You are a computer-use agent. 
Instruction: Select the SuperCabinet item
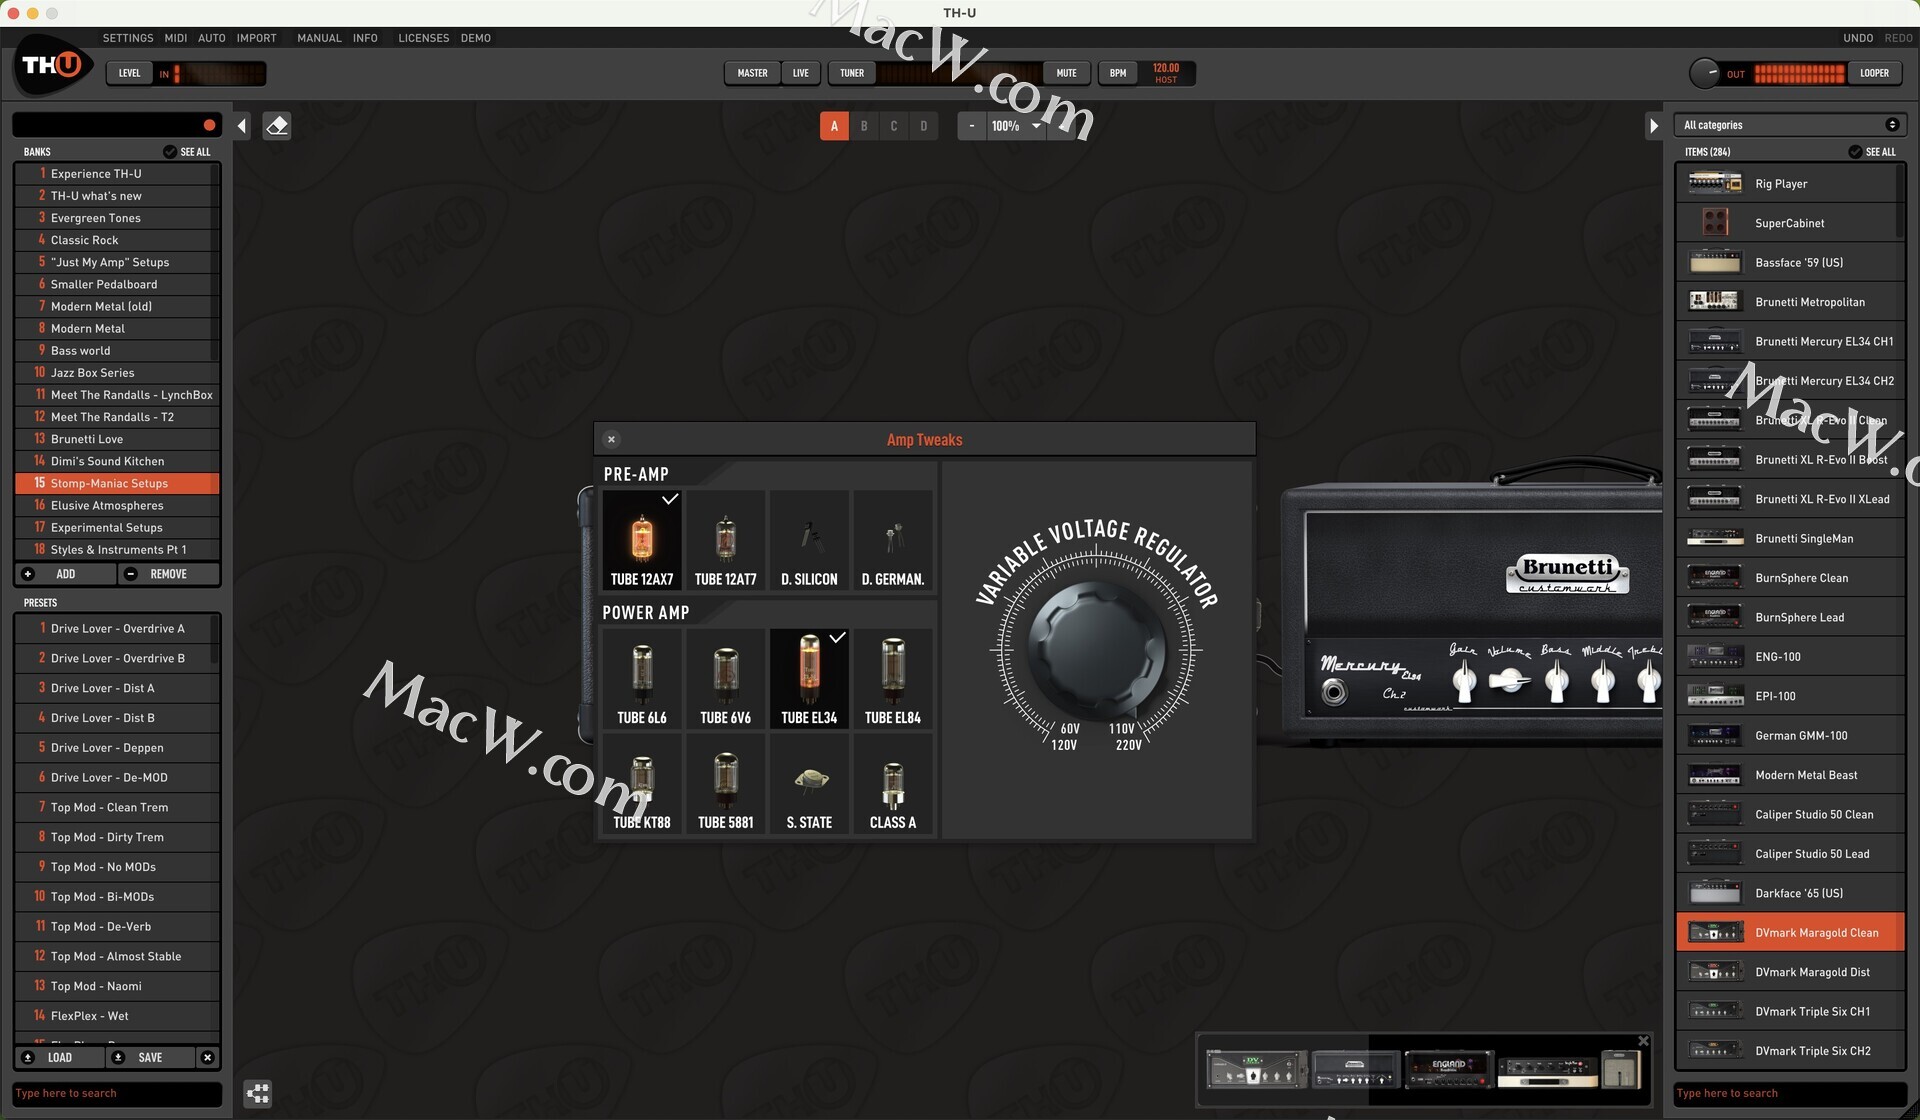(x=1790, y=223)
